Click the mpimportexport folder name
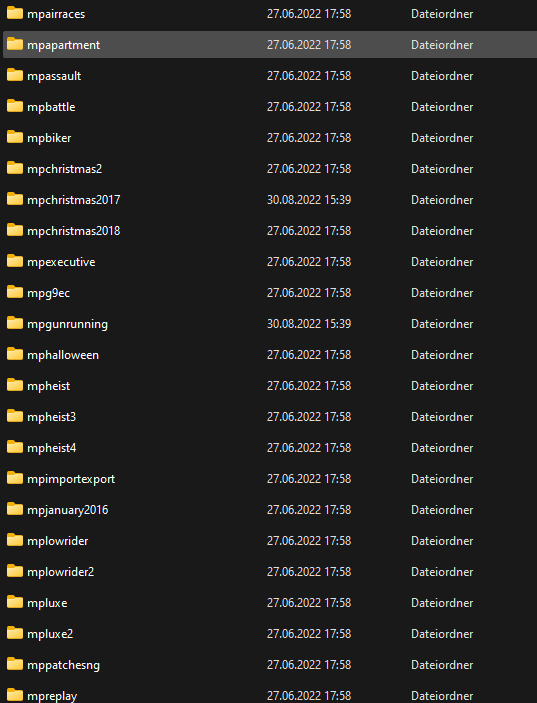 pos(71,479)
